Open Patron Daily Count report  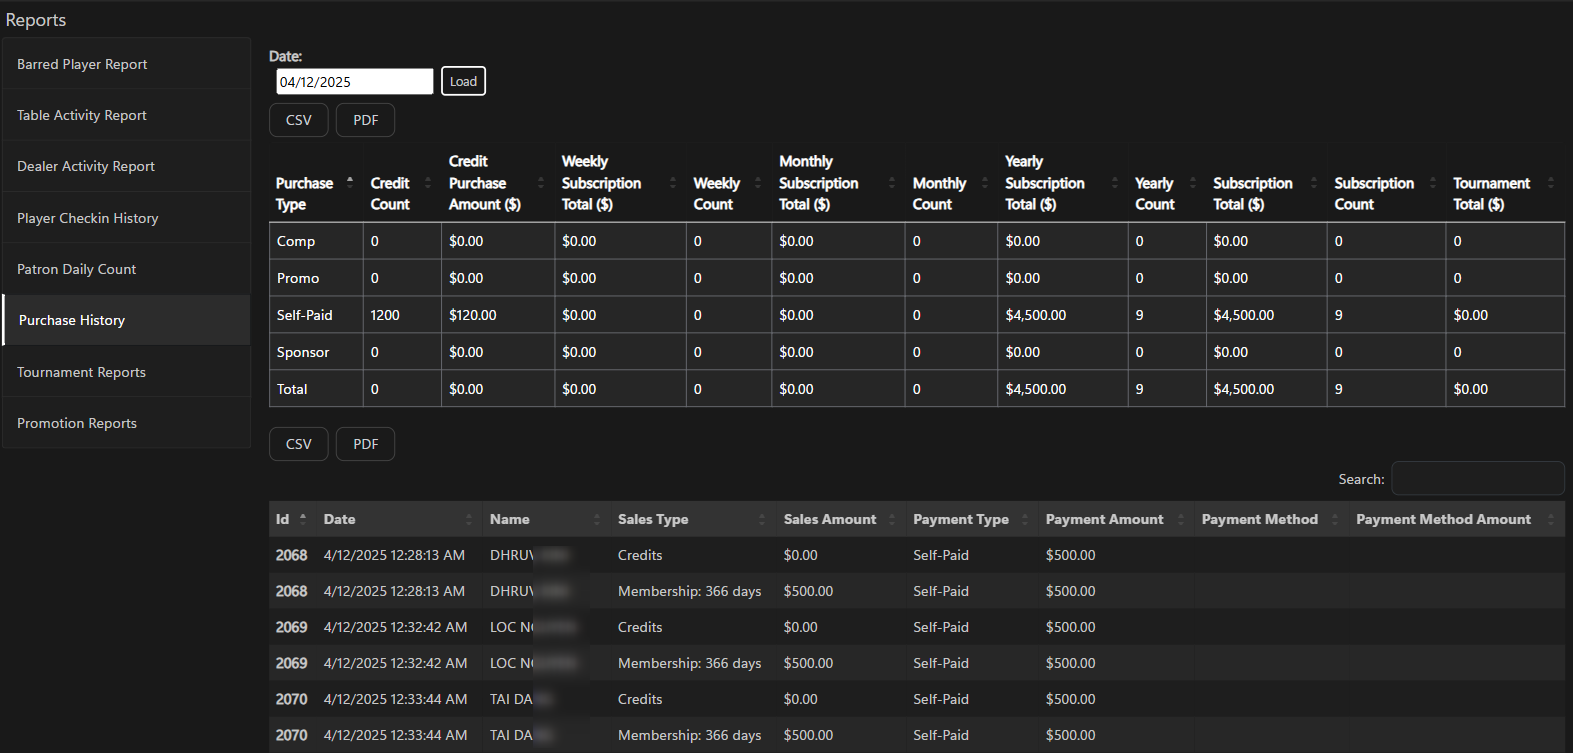[x=76, y=269]
